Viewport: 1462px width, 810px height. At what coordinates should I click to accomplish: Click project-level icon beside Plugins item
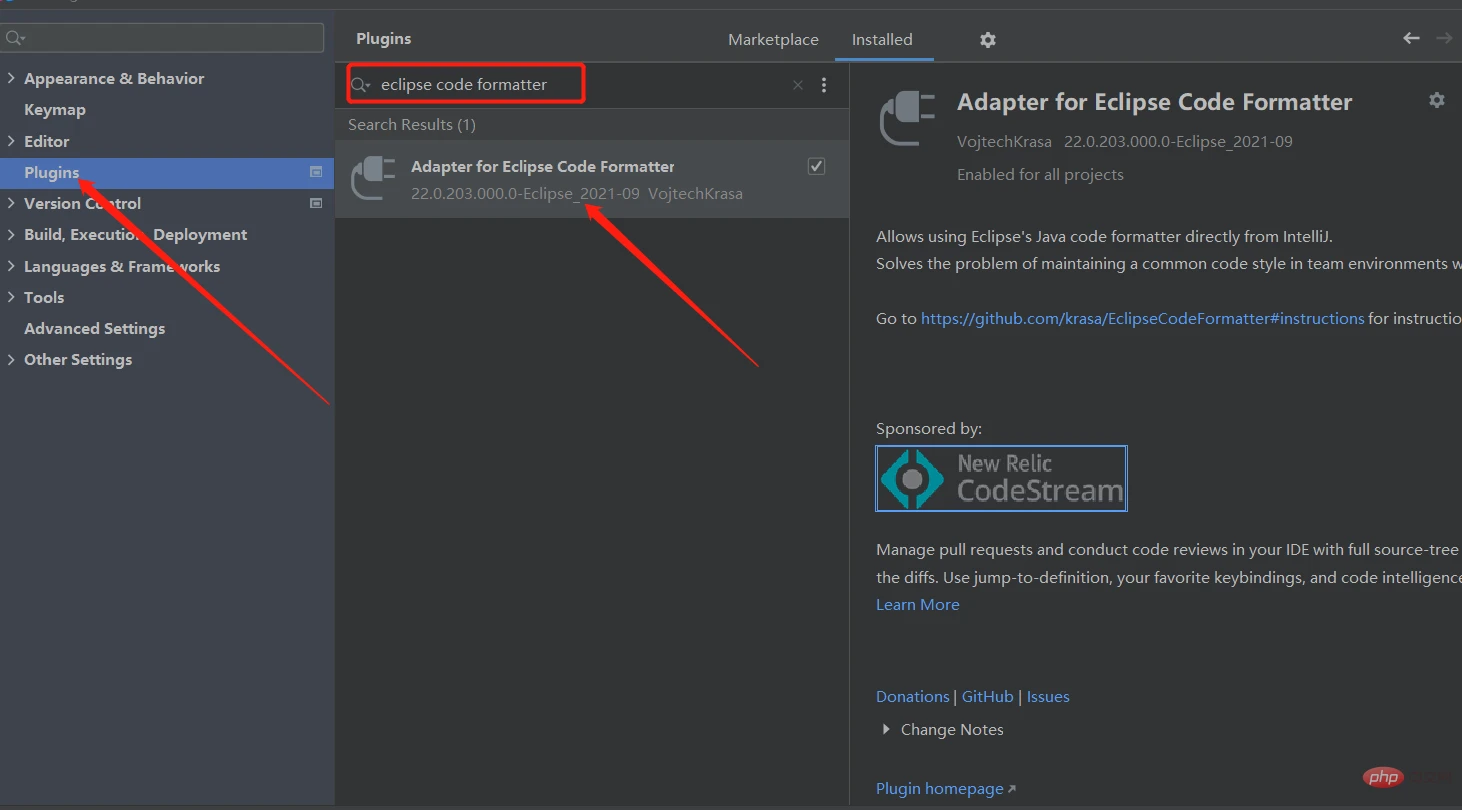[316, 172]
